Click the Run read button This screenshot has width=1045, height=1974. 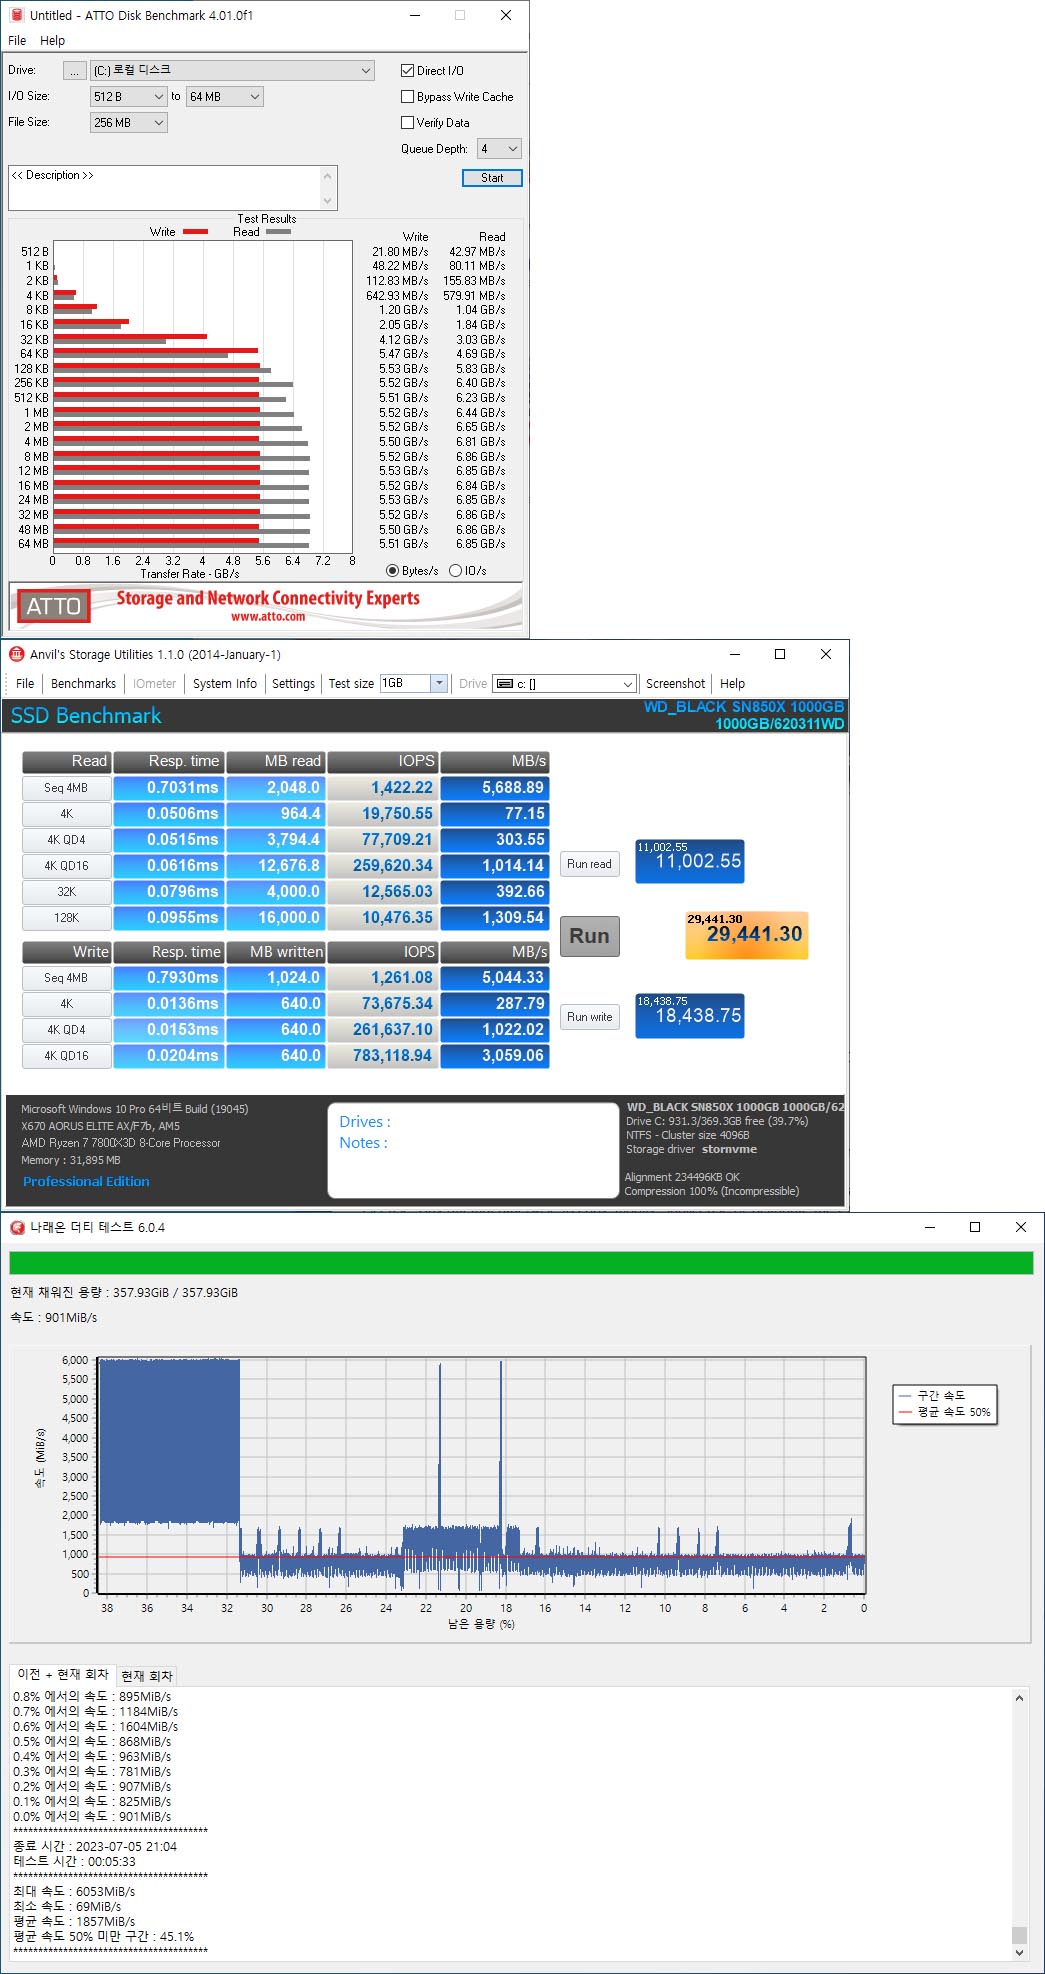click(x=589, y=864)
